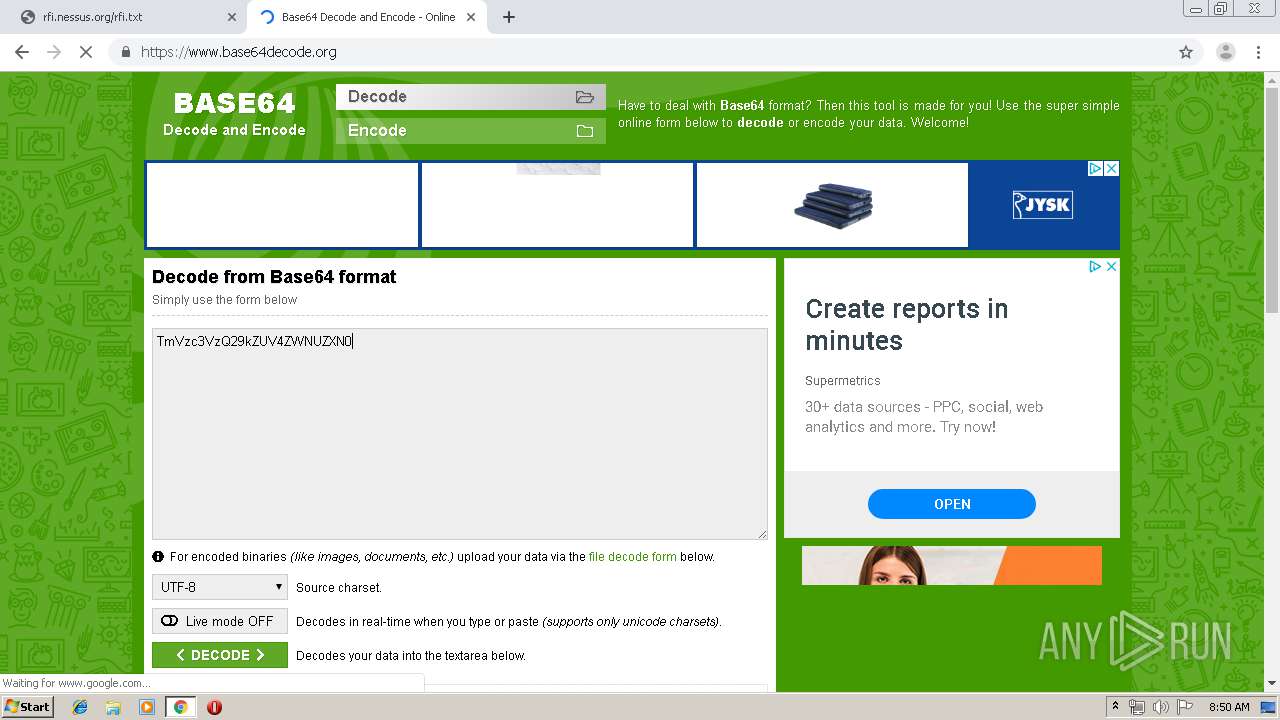
Task: Show hidden system tray icons
Action: click(x=1115, y=707)
